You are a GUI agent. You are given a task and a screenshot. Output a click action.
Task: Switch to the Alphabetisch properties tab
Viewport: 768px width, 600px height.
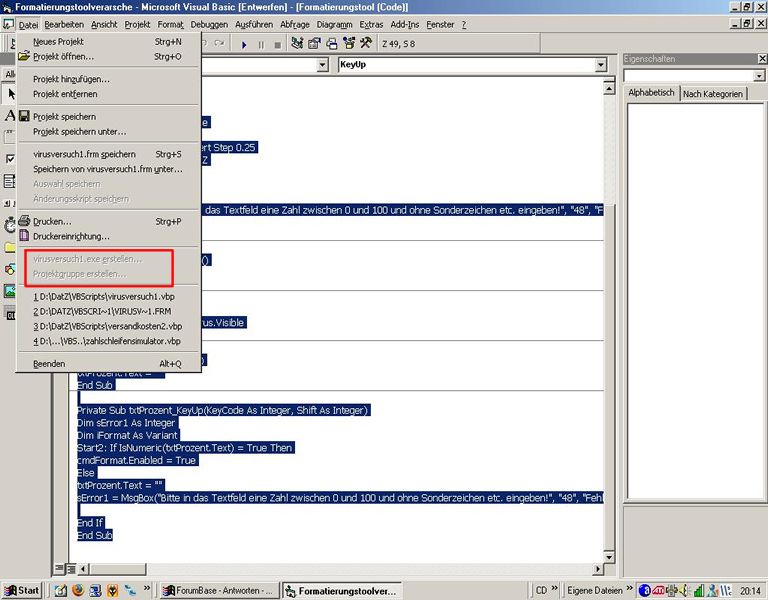pos(651,93)
